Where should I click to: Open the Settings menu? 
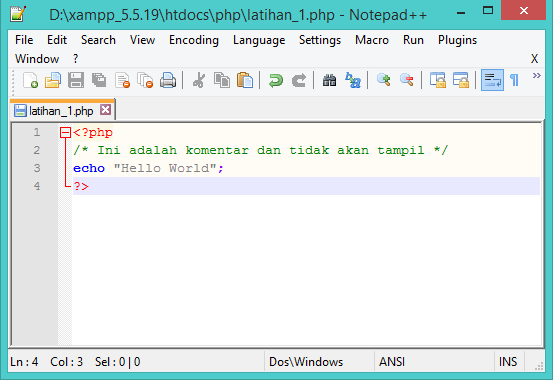pos(320,40)
